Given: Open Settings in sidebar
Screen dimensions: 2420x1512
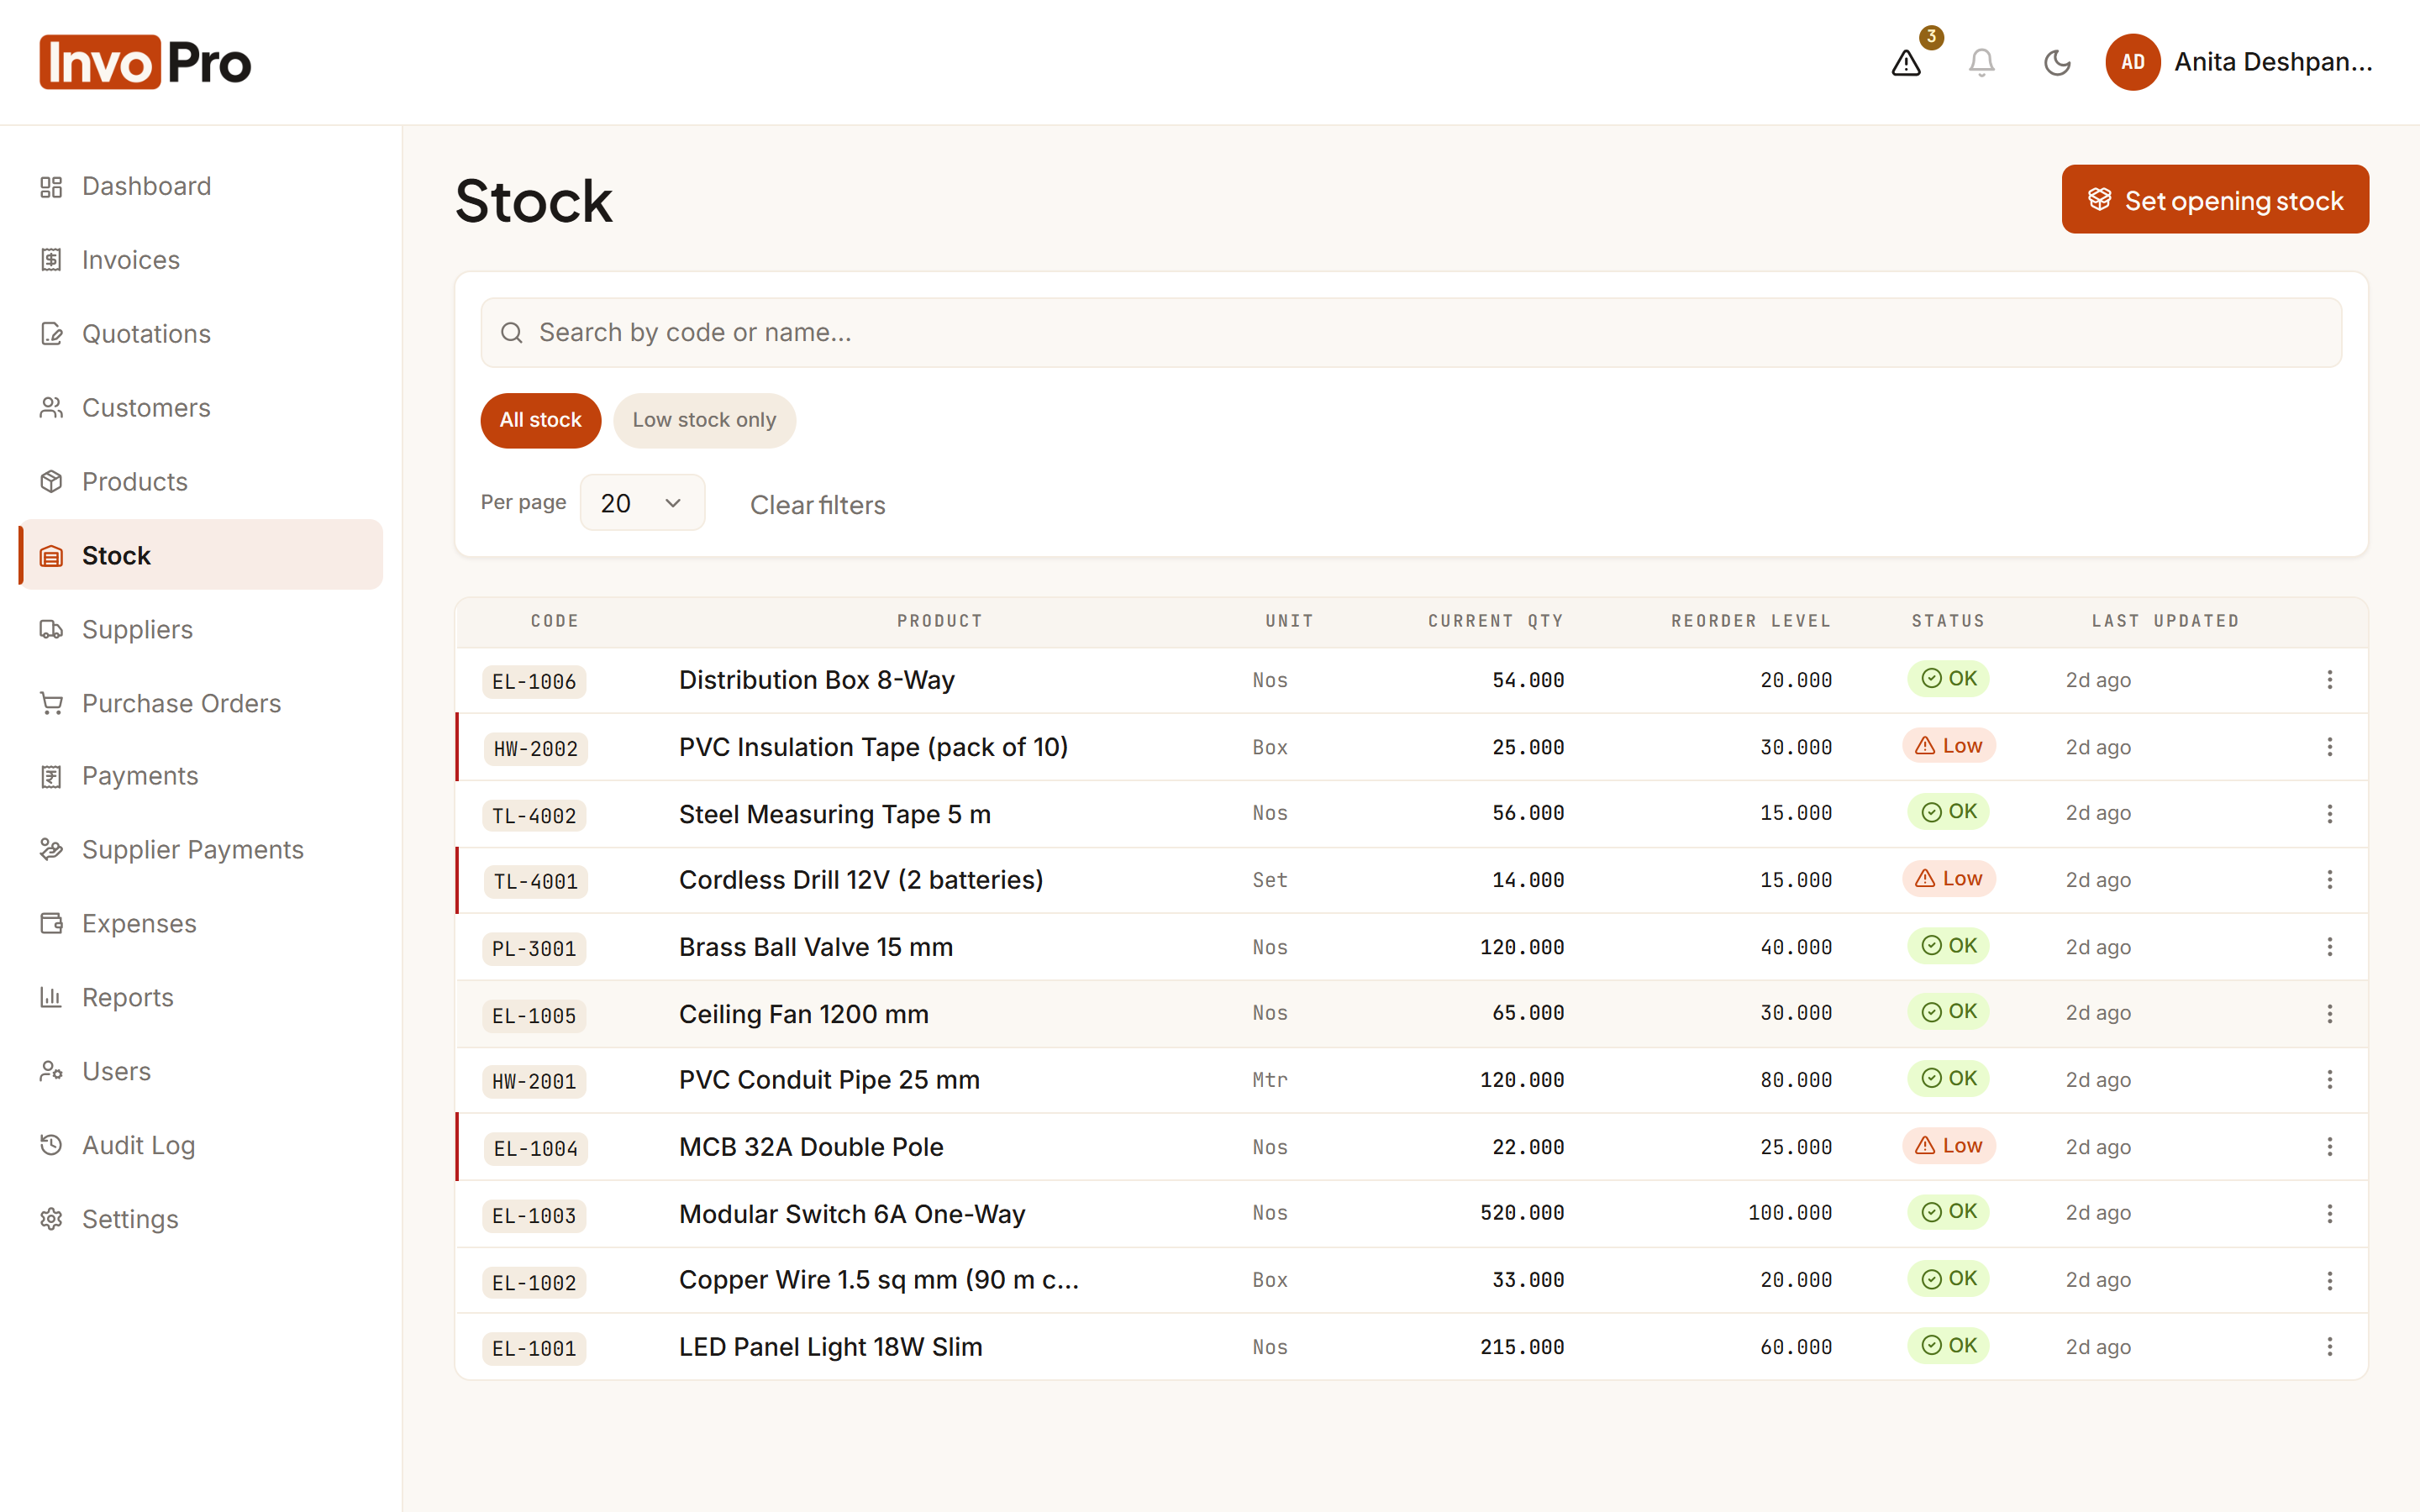Looking at the screenshot, I should coord(200,1219).
